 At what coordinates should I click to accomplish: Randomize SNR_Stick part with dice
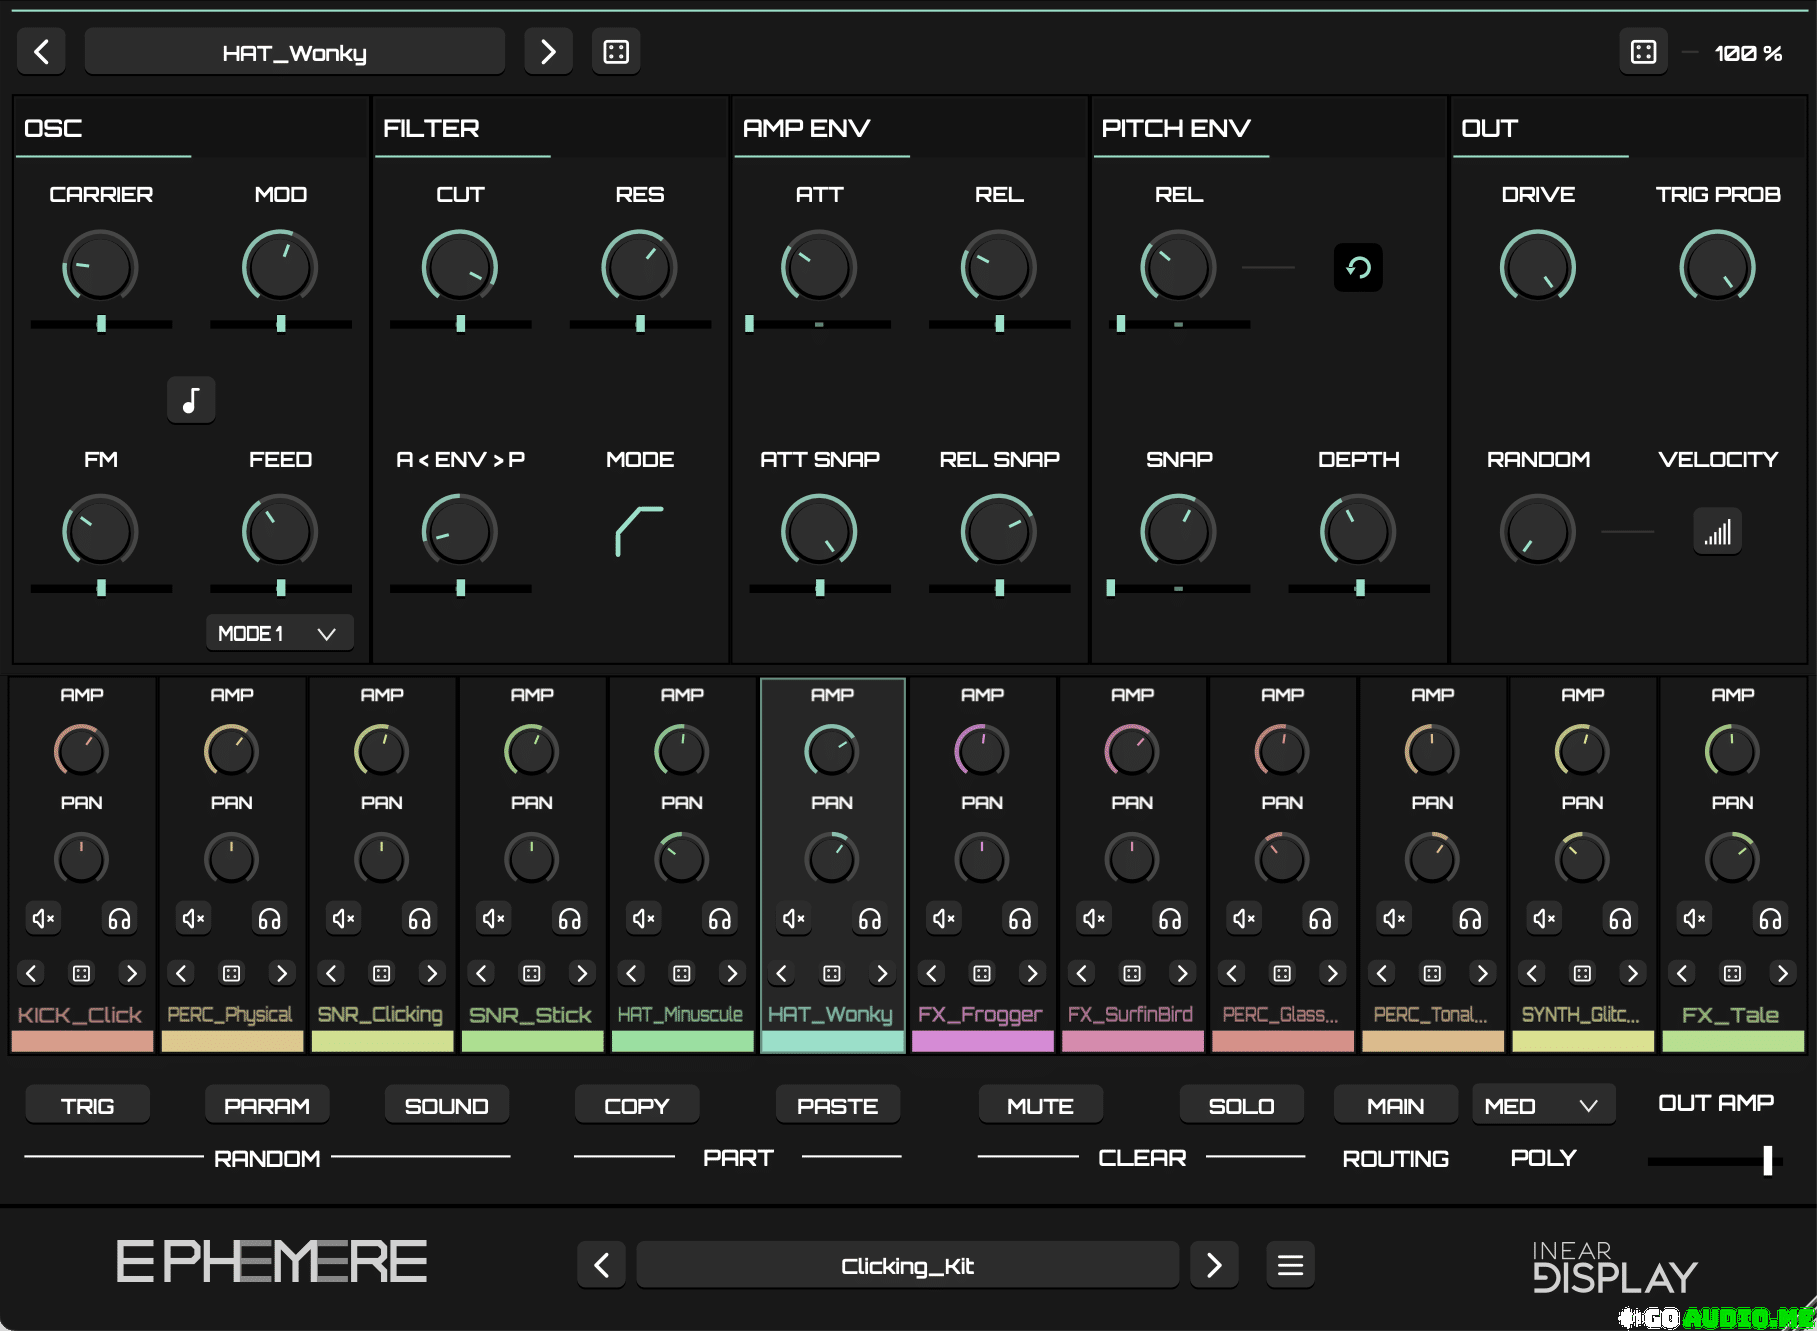coord(532,973)
